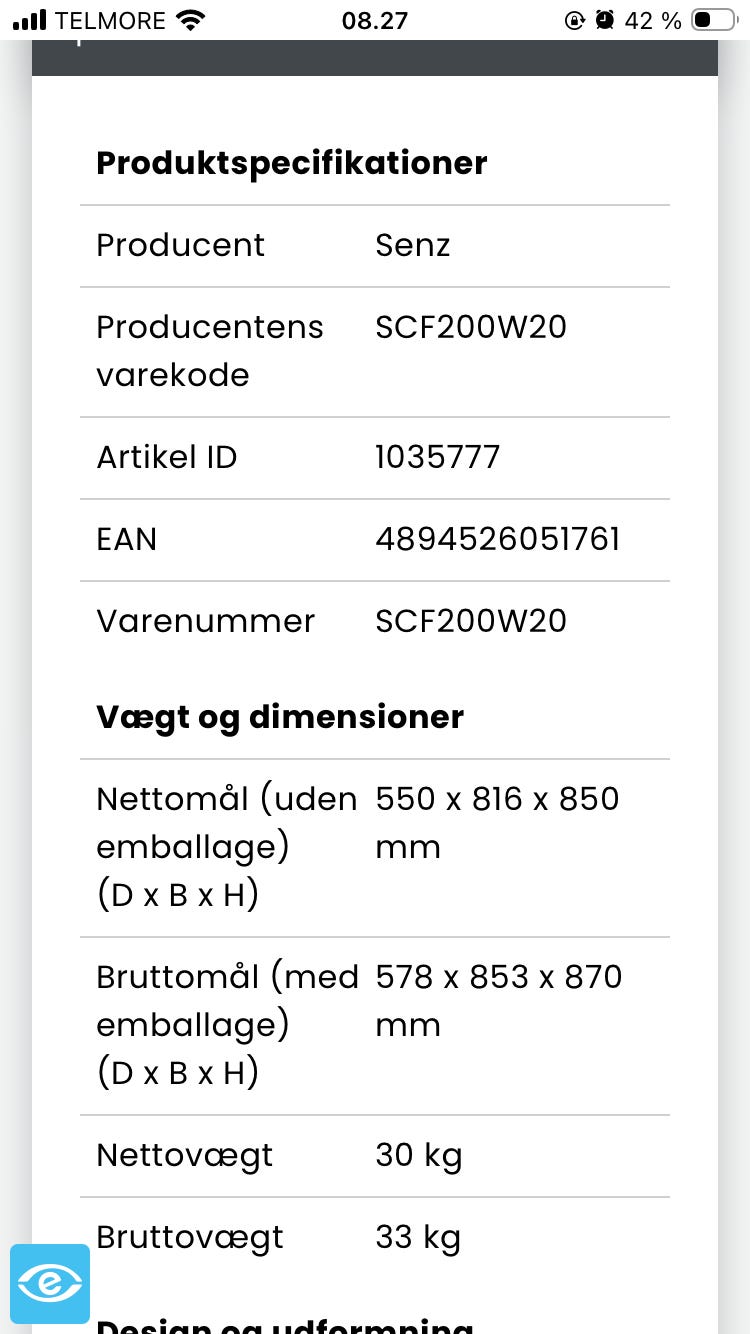Image resolution: width=750 pixels, height=1334 pixels.
Task: Tap the cellular signal bars icon
Action: (x=29, y=20)
